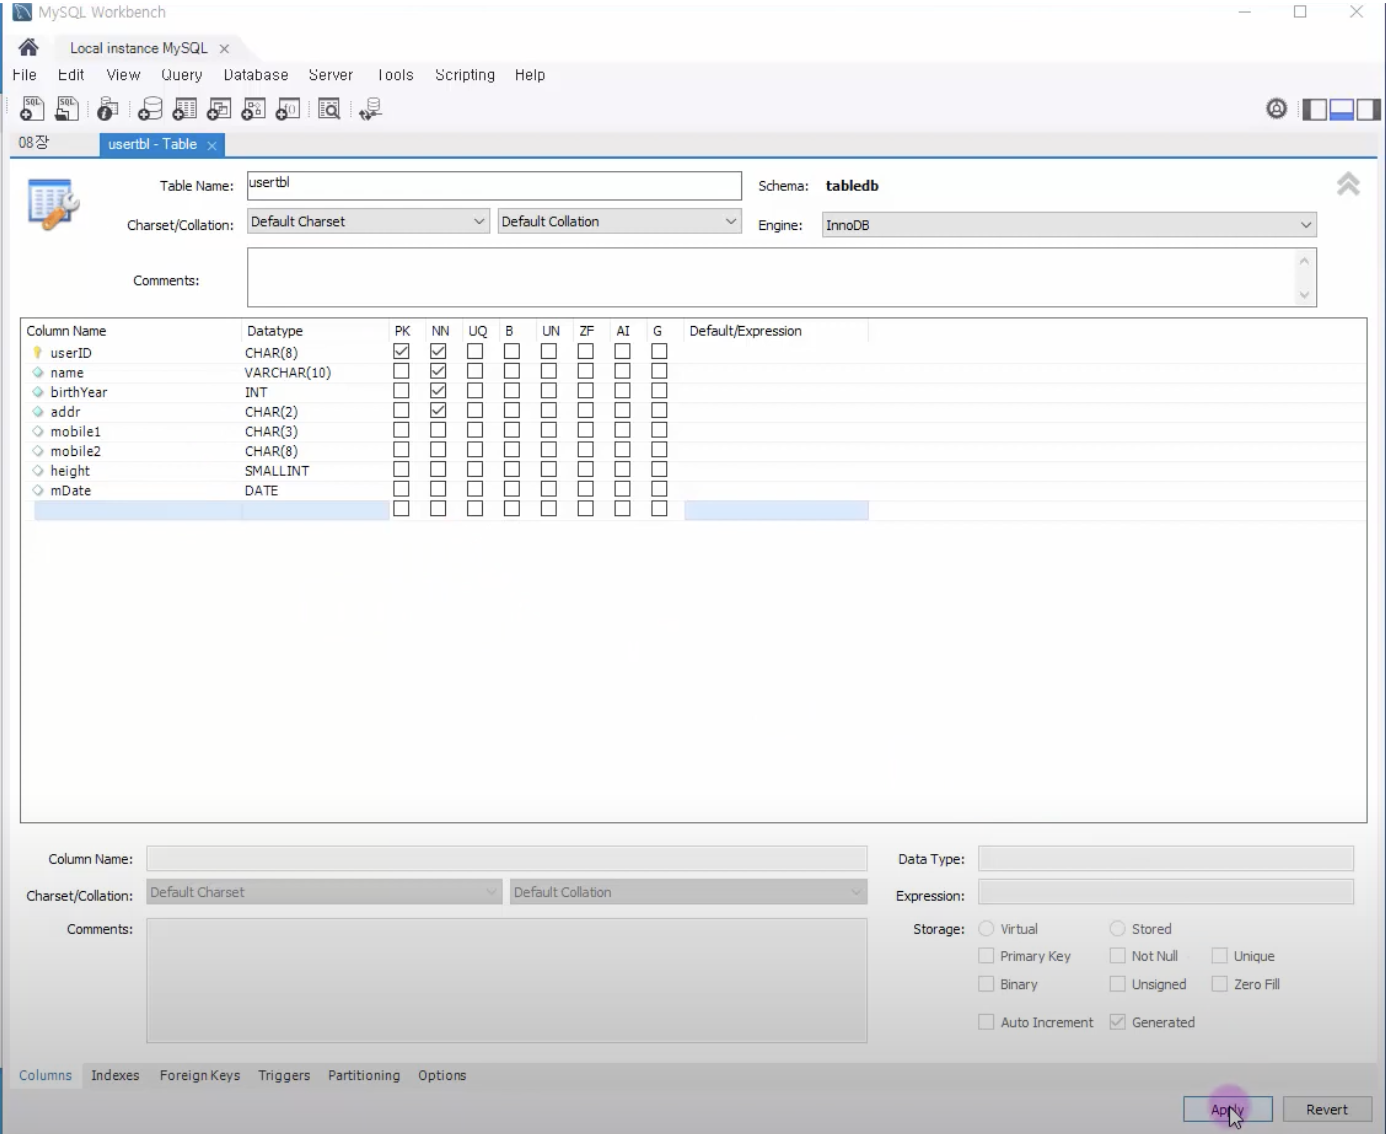Enable the NN checkbox for mDate
This screenshot has width=1386, height=1134.
tap(438, 489)
